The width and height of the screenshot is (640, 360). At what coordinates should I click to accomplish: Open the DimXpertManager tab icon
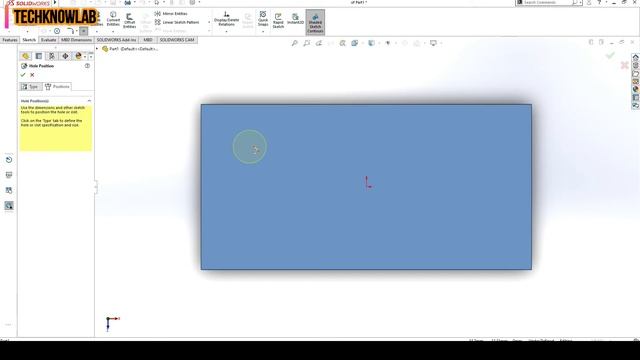coord(65,56)
